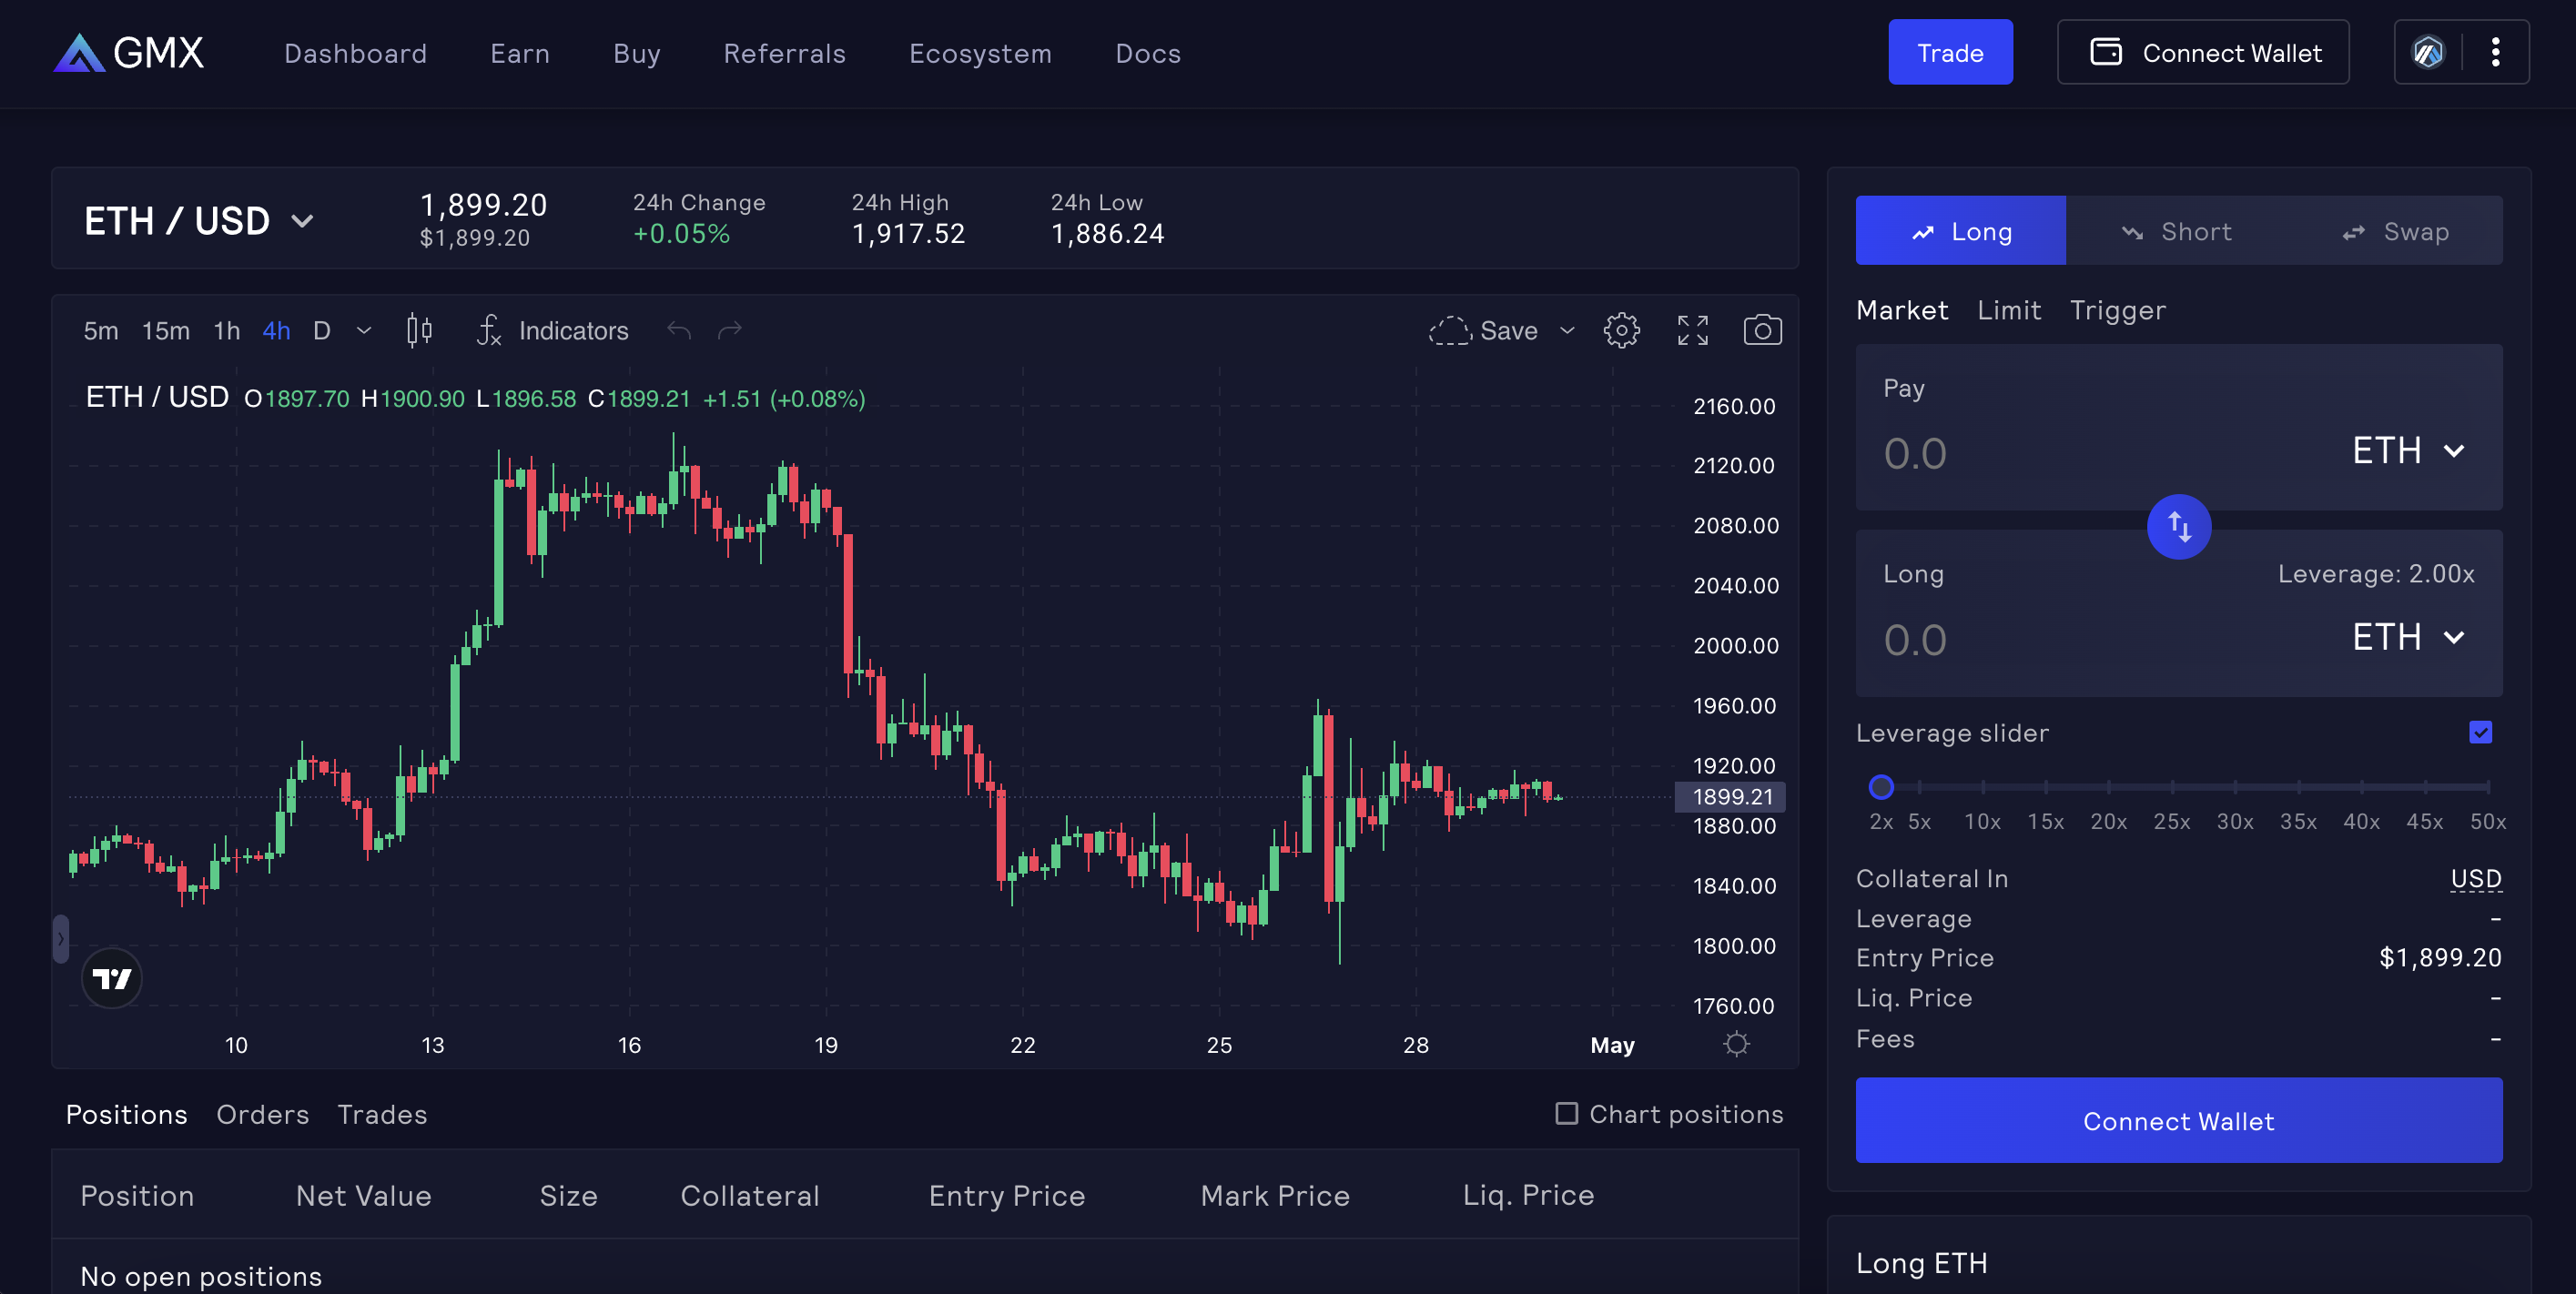Open the Pay token ETH dropdown
Image resolution: width=2576 pixels, height=1294 pixels.
click(x=2408, y=451)
